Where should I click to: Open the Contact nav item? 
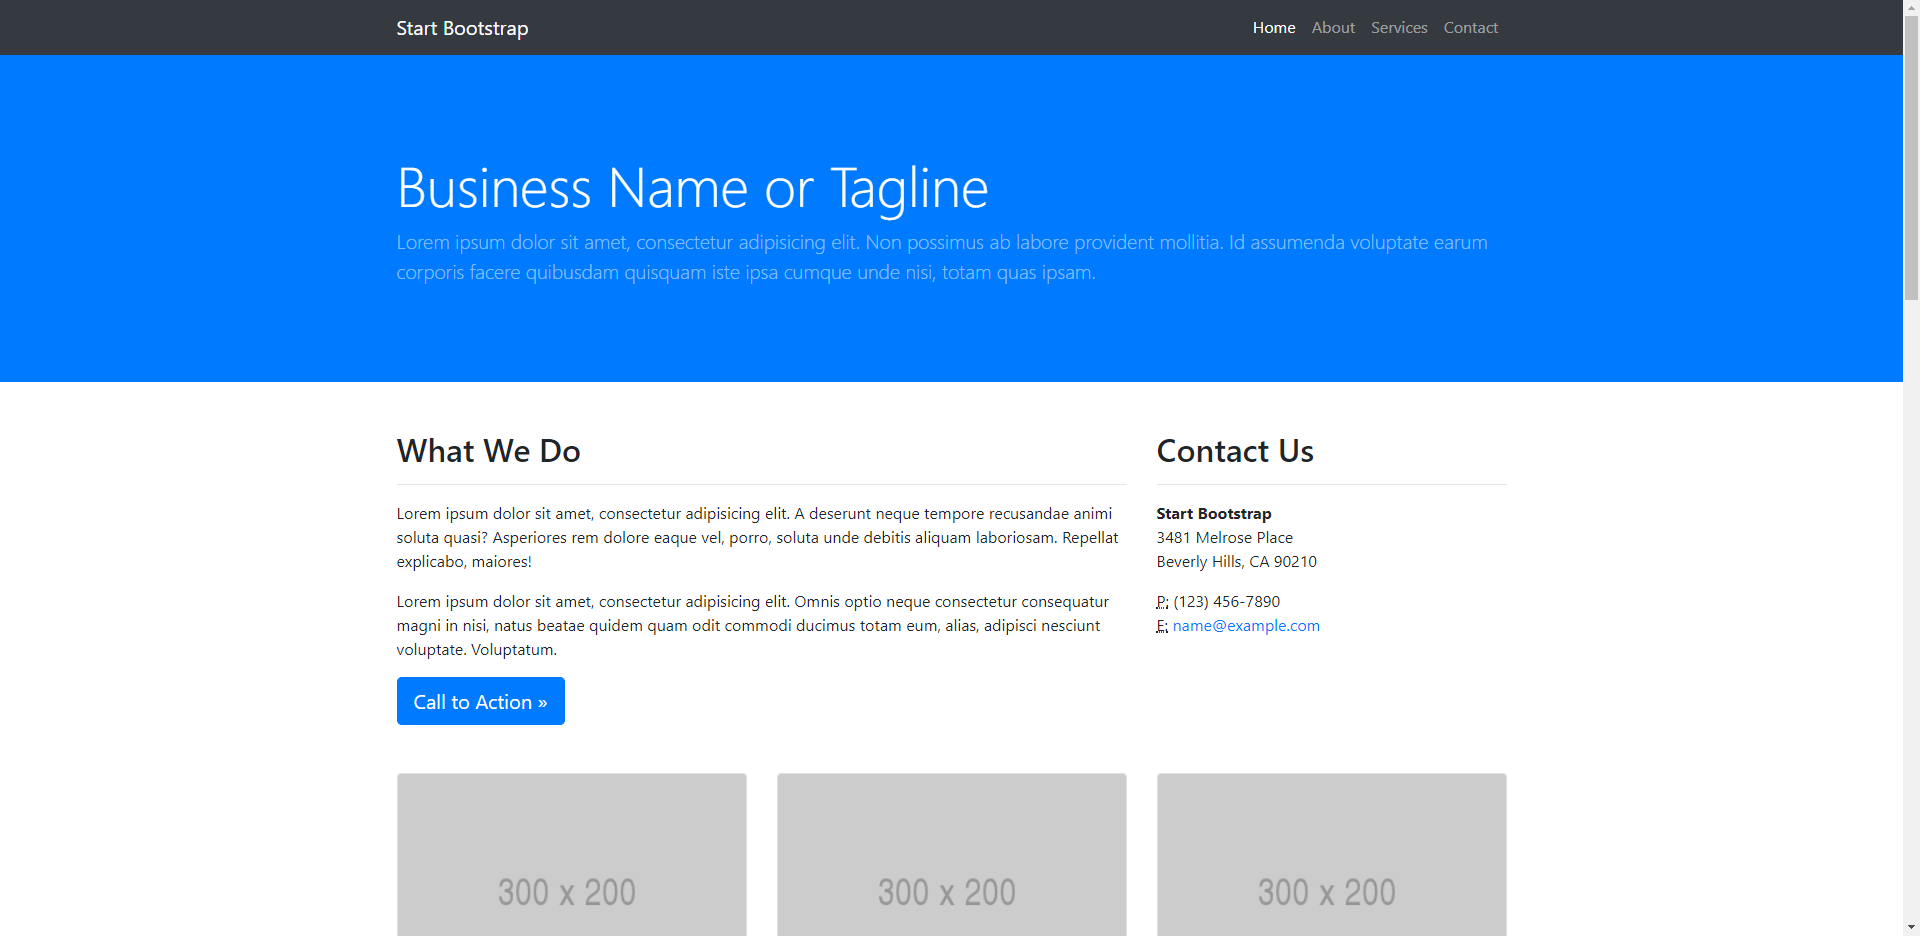click(x=1470, y=28)
